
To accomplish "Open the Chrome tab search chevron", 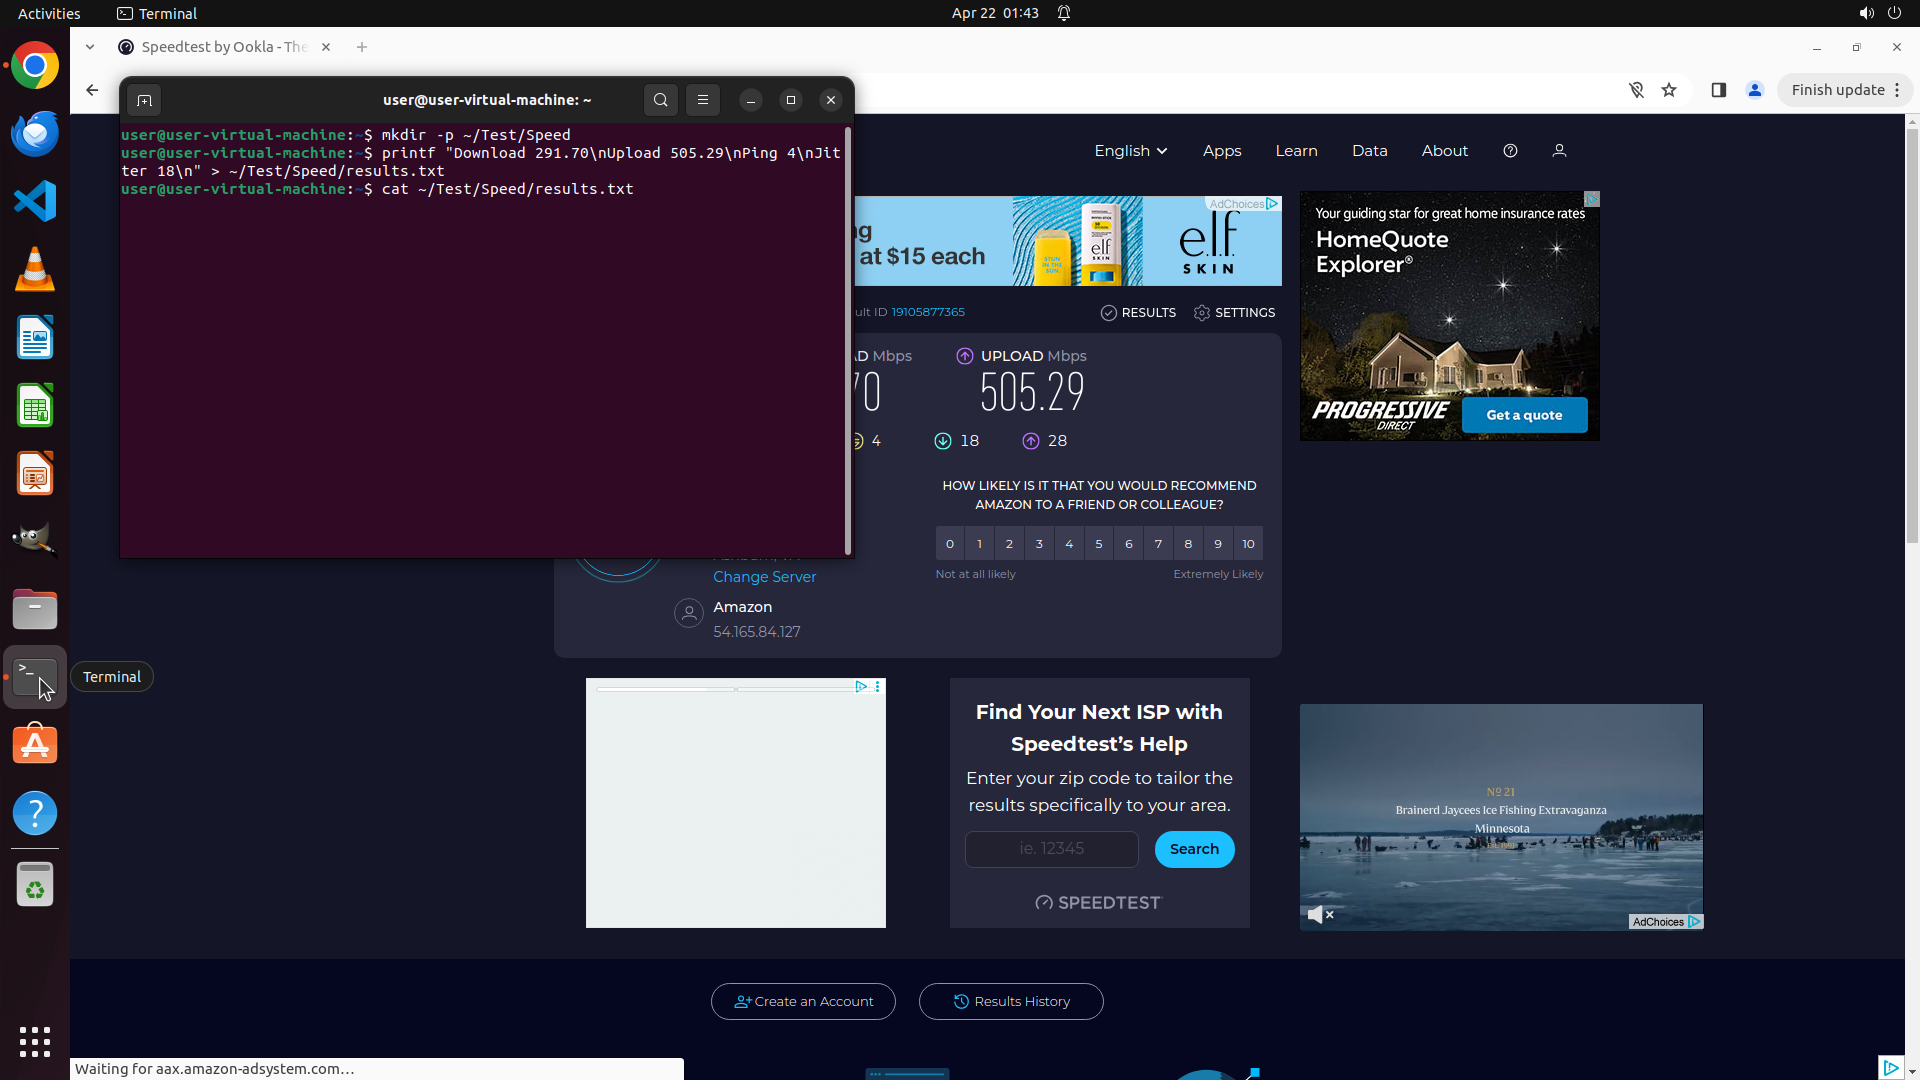I will (x=90, y=47).
